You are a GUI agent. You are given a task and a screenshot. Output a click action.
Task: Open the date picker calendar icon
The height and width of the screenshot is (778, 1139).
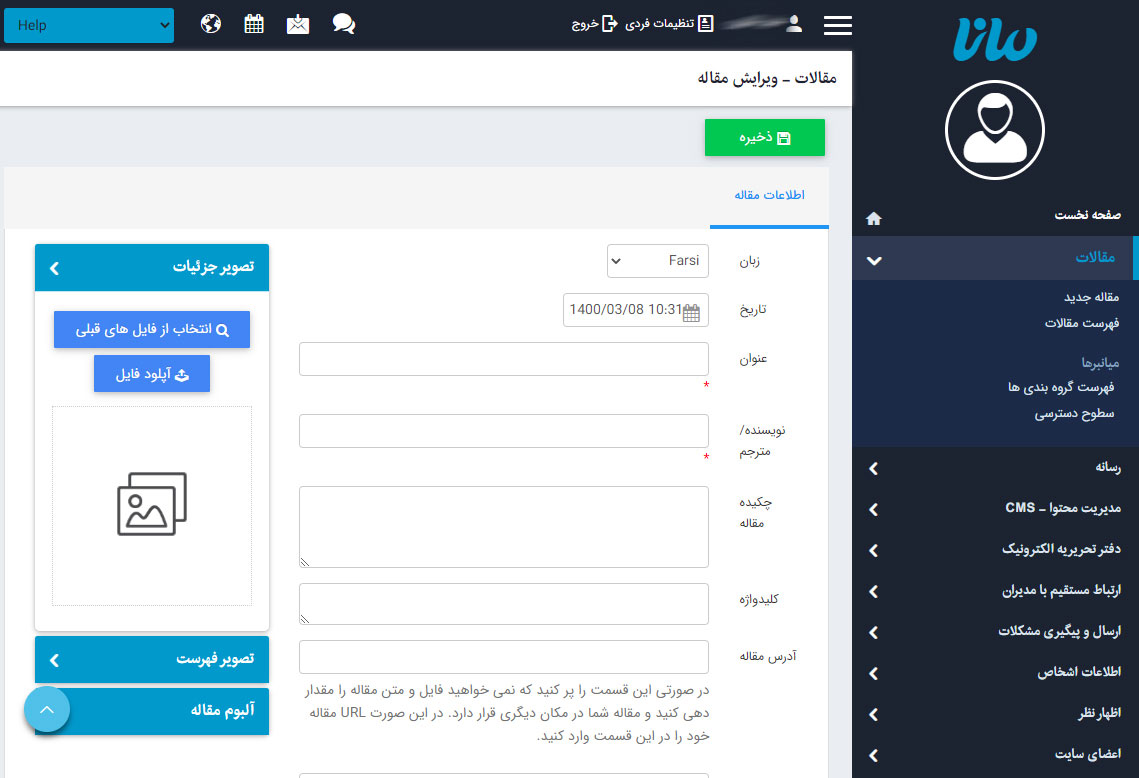(x=692, y=311)
